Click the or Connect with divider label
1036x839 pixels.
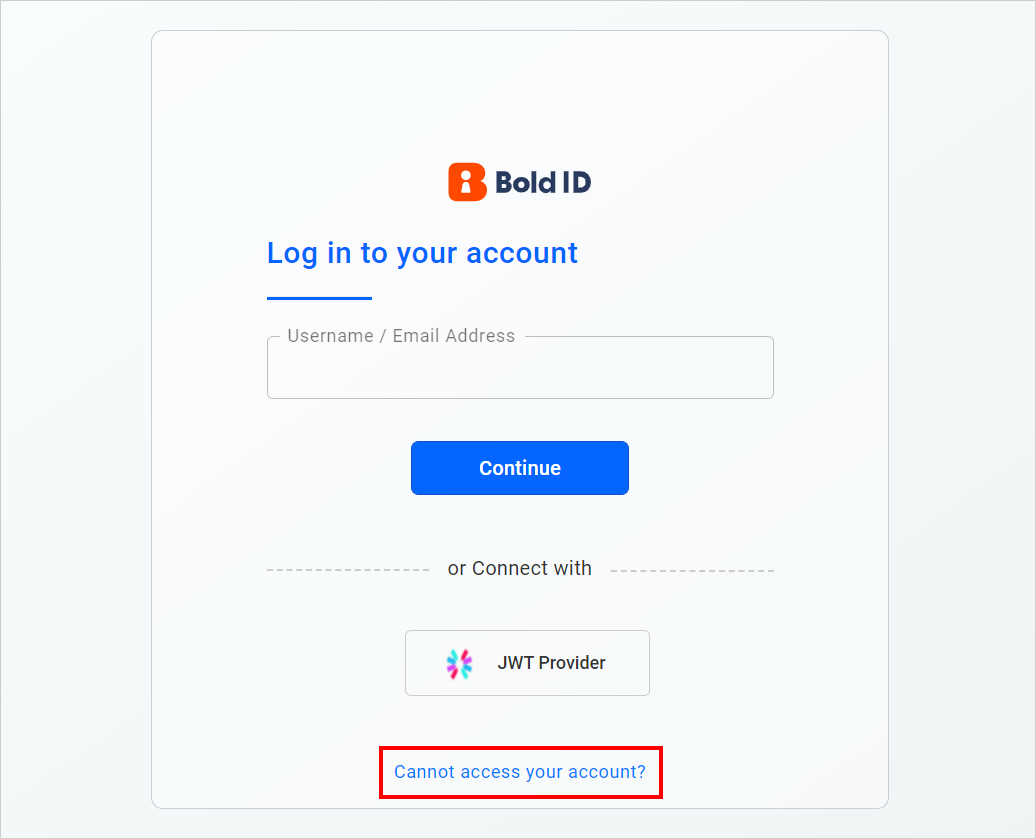click(519, 567)
